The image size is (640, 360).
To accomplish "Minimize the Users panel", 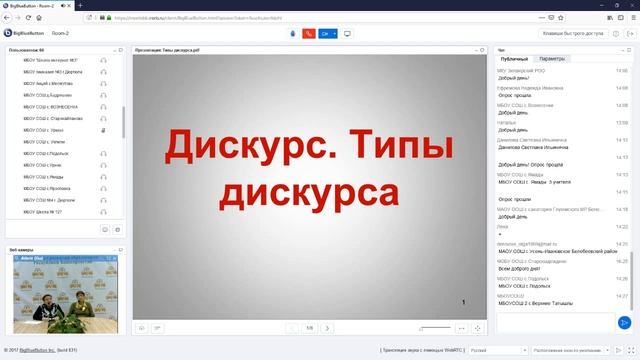I will click(115, 50).
